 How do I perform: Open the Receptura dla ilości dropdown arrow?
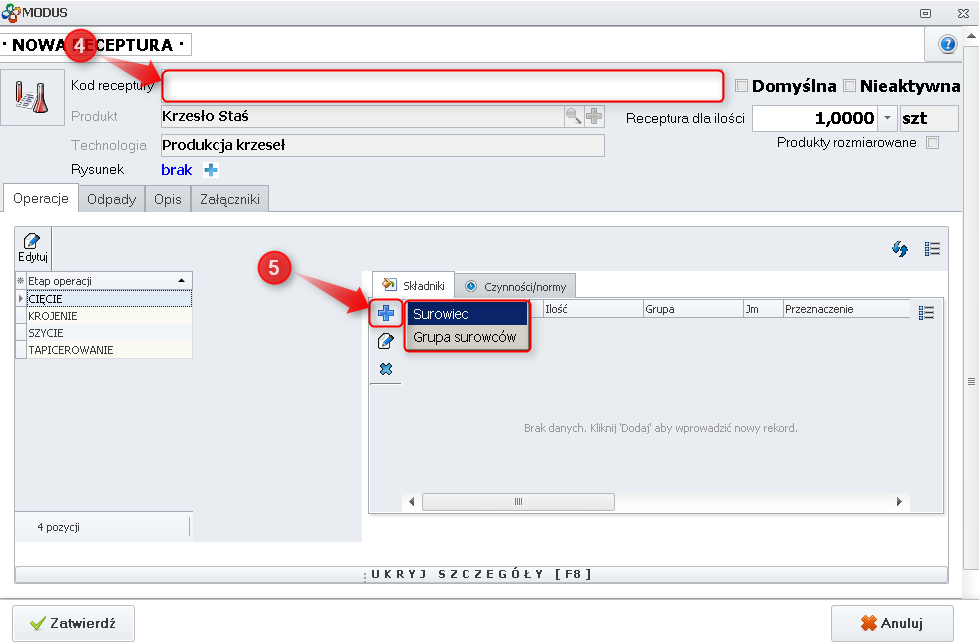pyautogui.click(x=887, y=118)
